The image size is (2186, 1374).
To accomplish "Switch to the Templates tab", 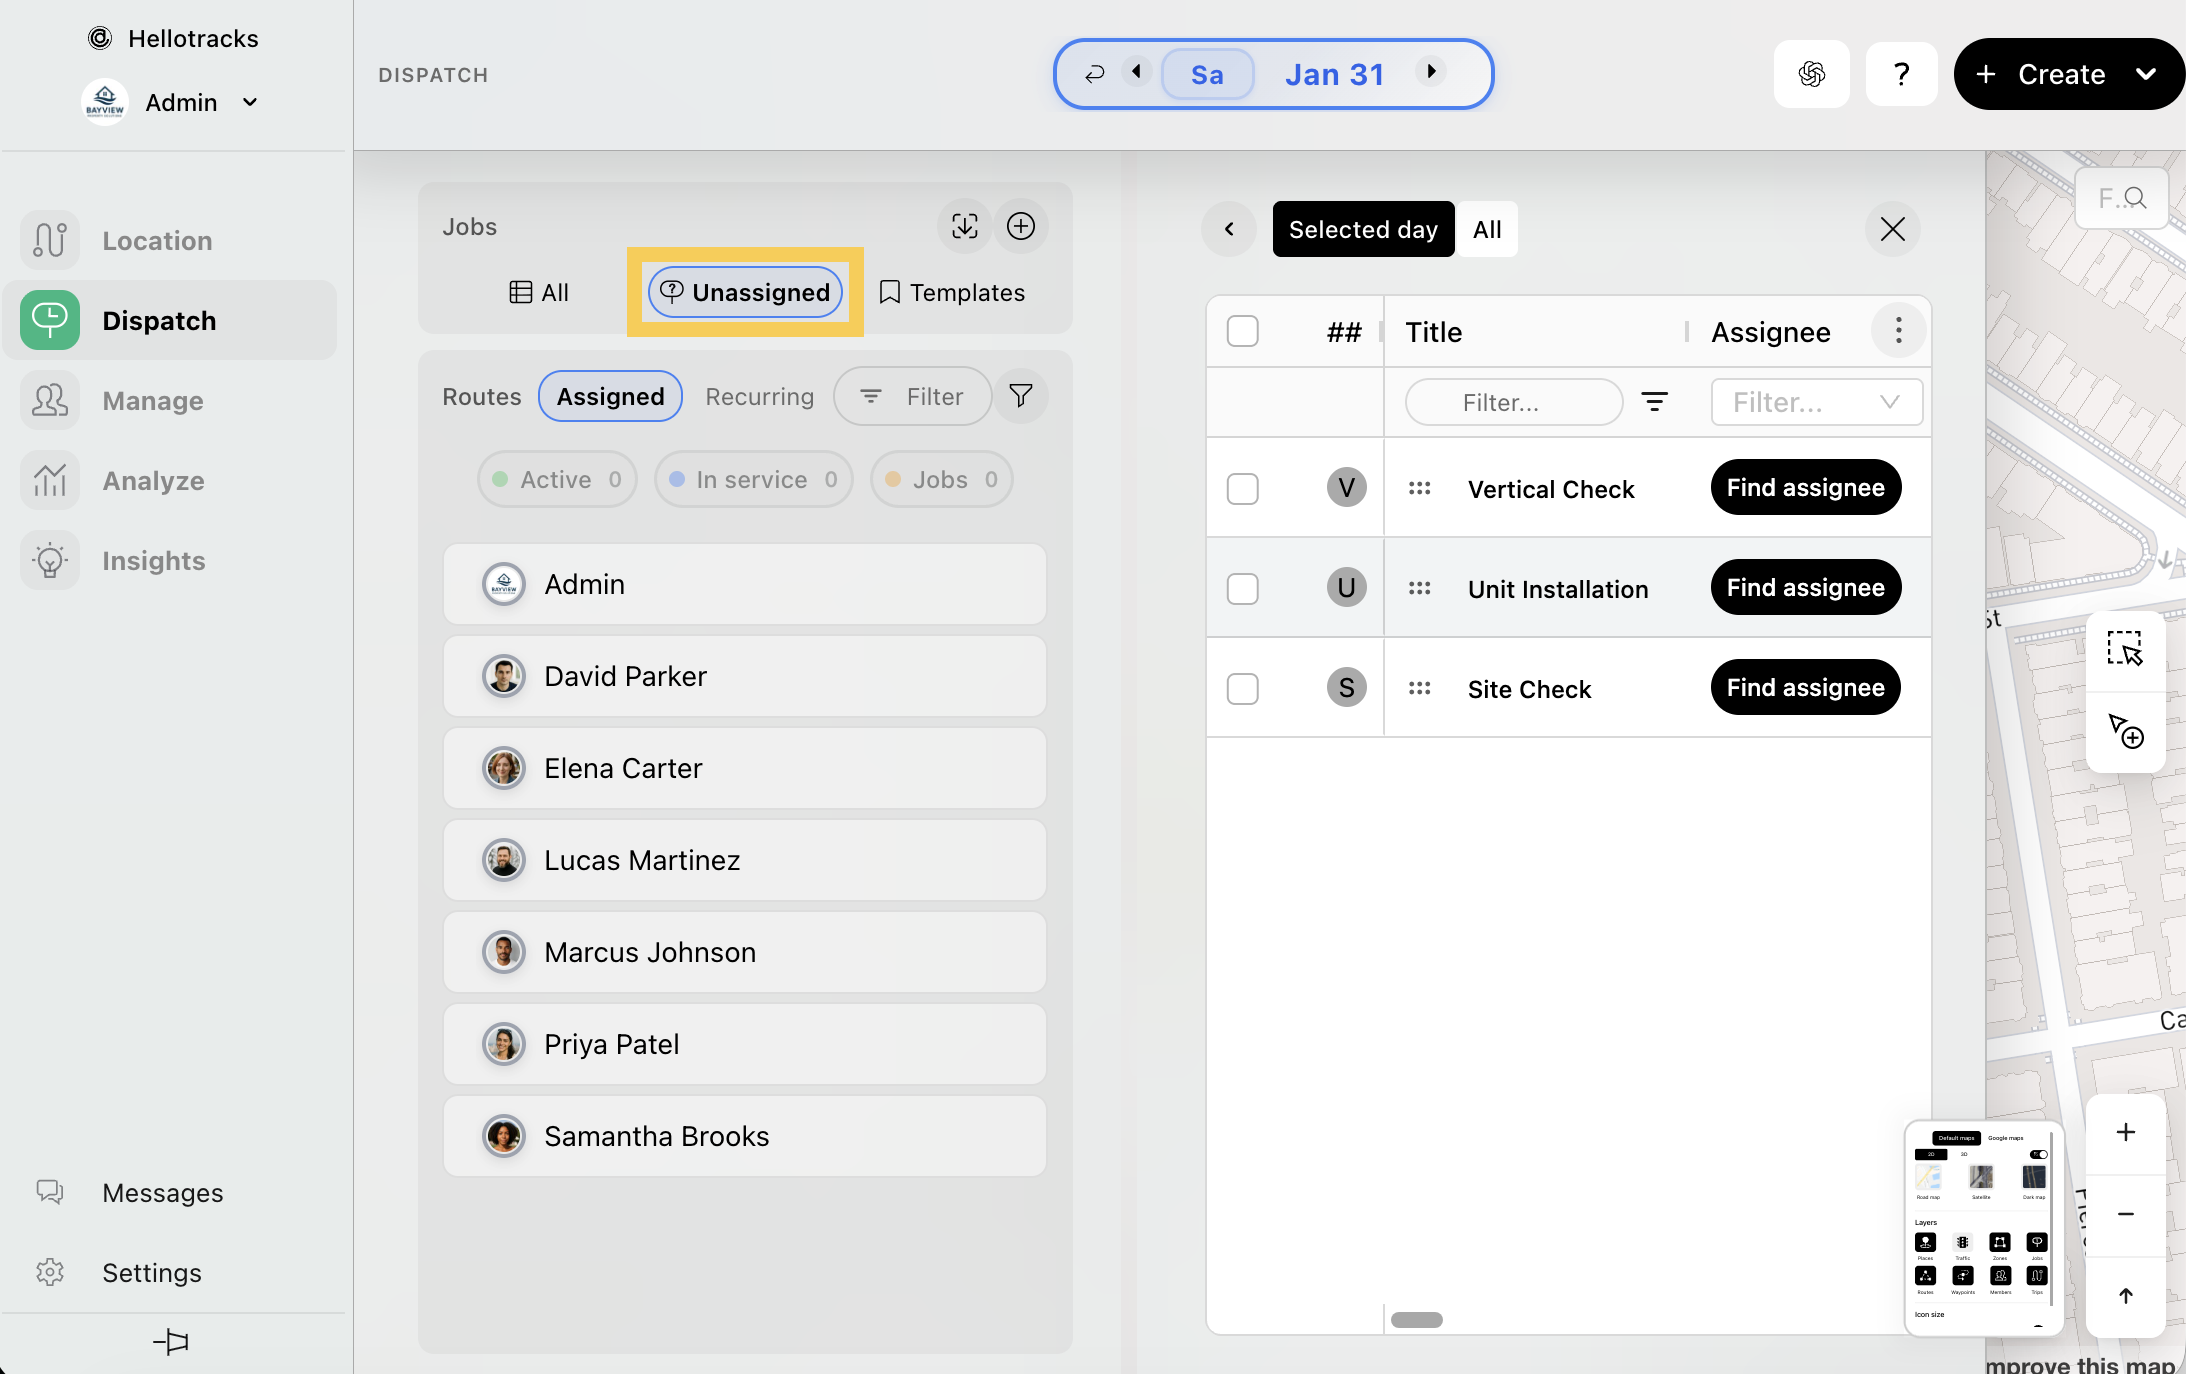I will 952,292.
